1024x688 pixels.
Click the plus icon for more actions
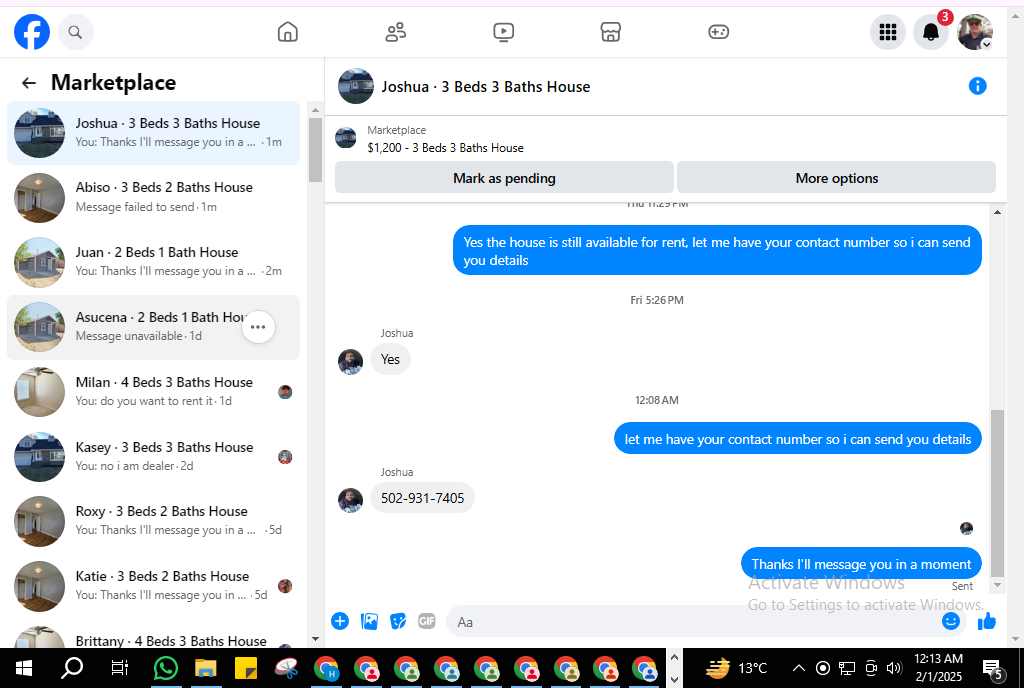coord(340,621)
